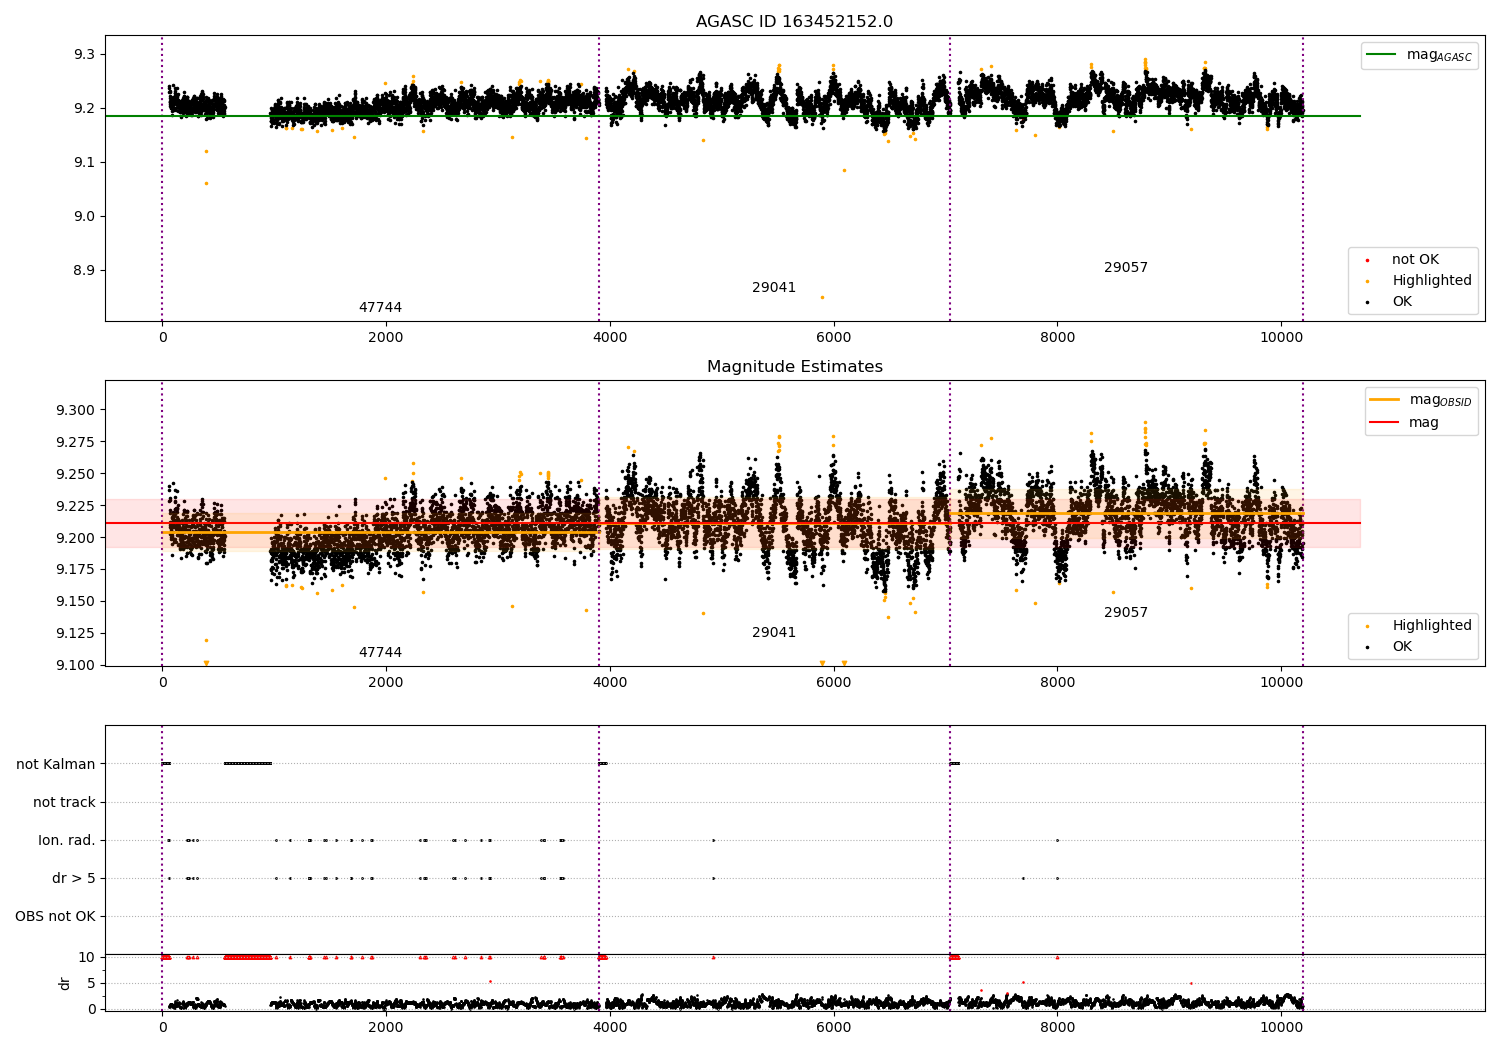Click the 9.100 y-axis tick label

click(x=76, y=665)
